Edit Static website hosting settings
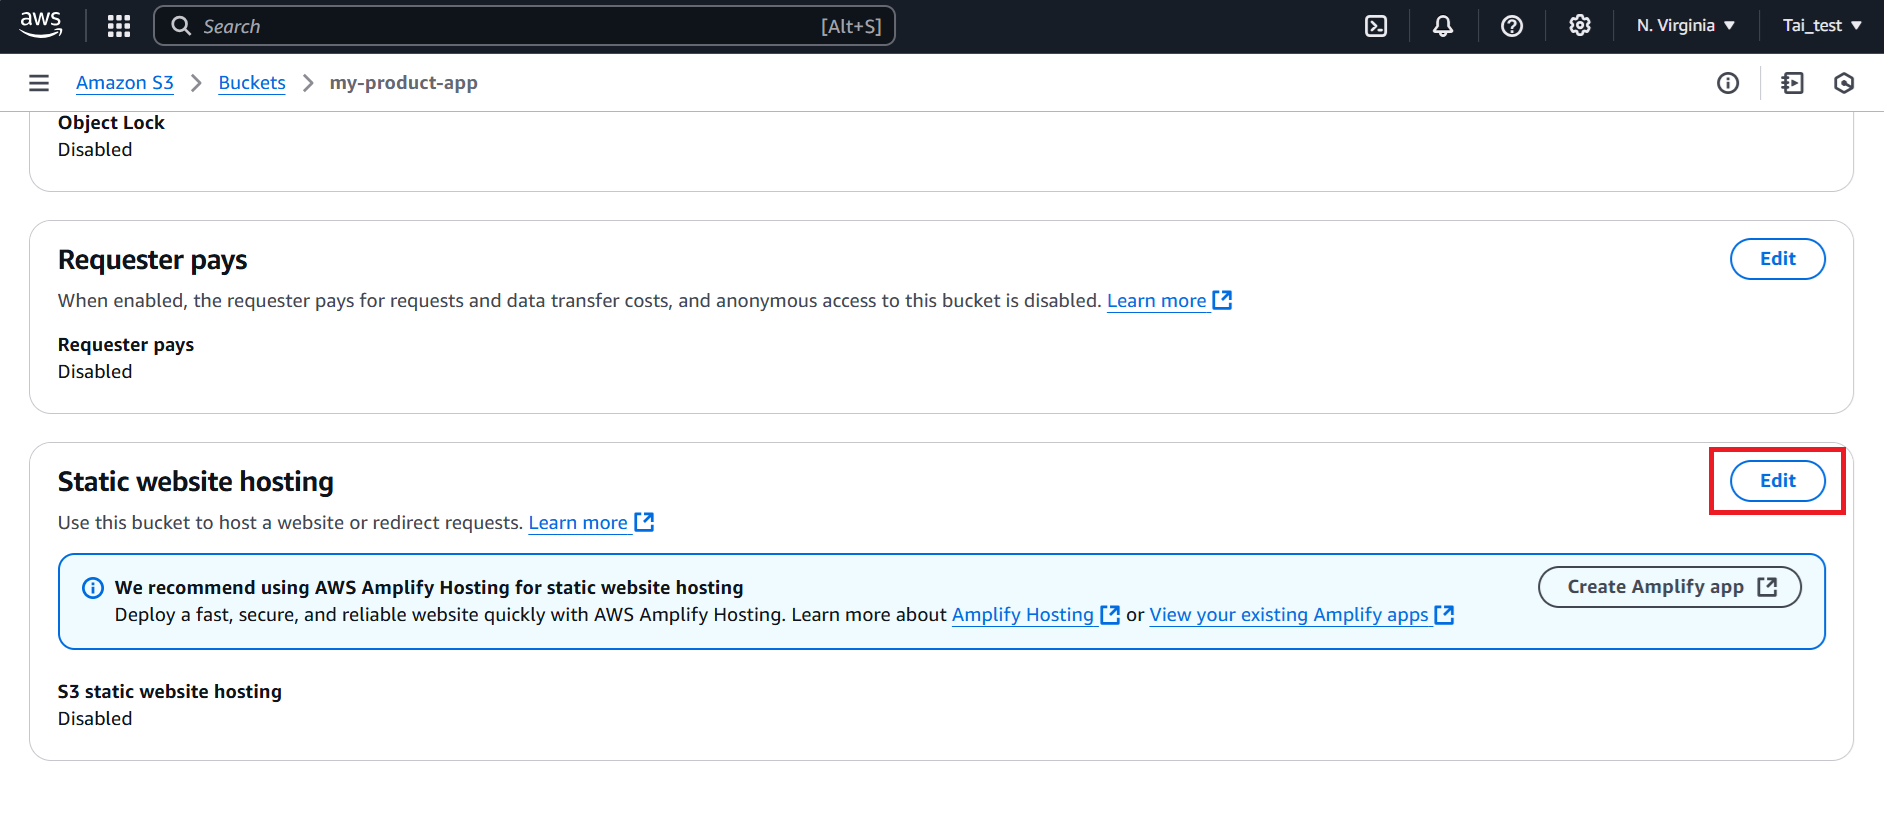 point(1778,481)
